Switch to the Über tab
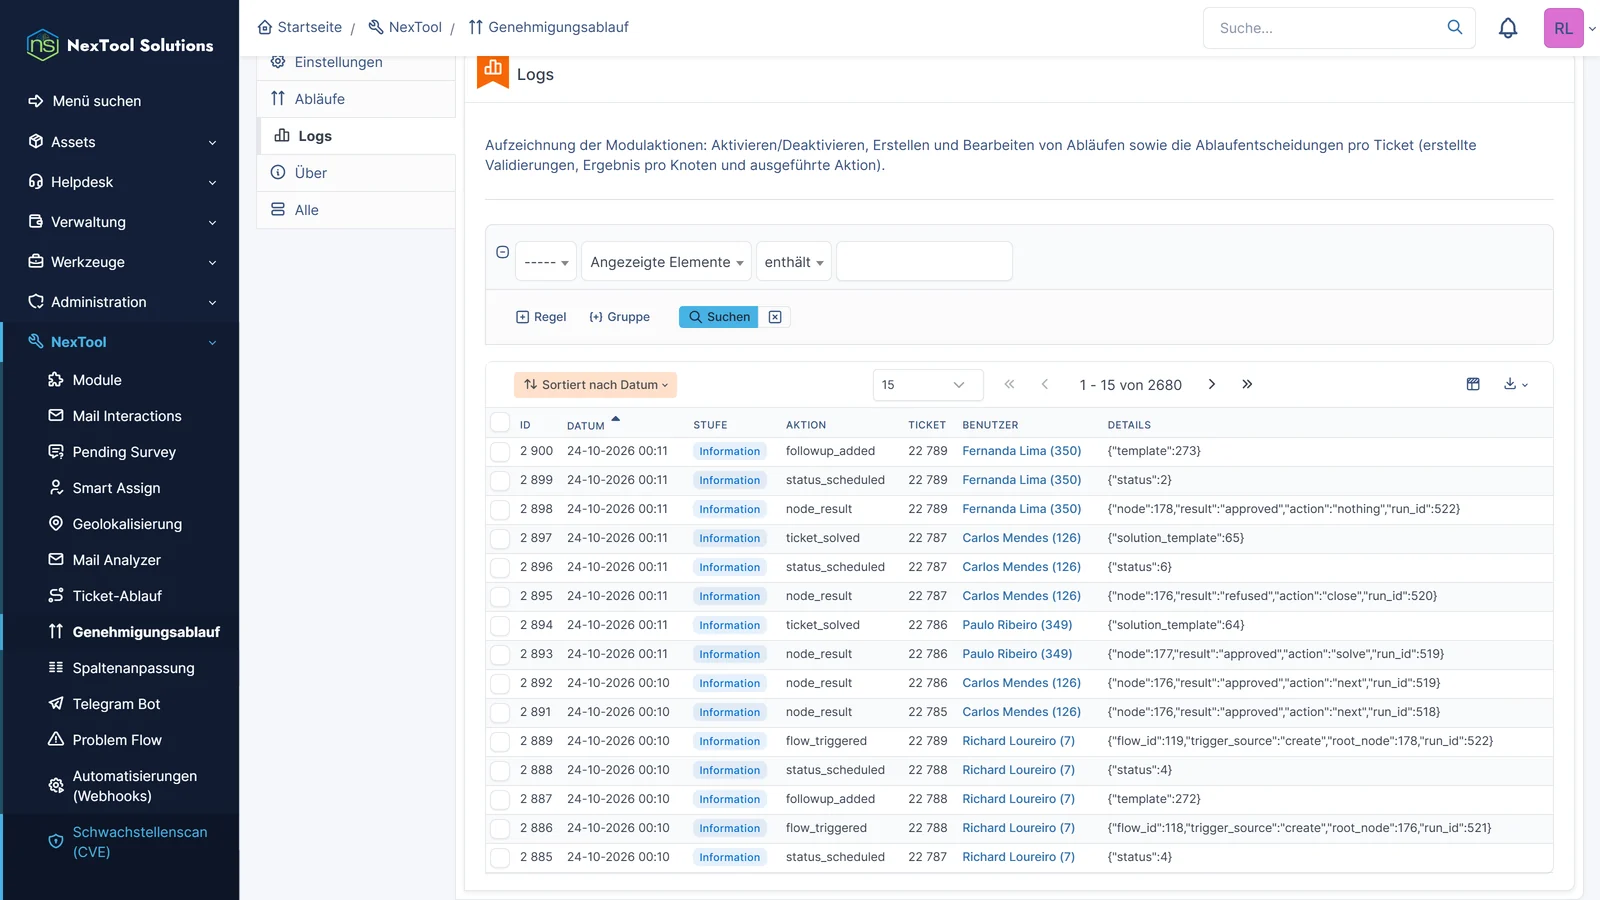The width and height of the screenshot is (1600, 900). tap(356, 173)
